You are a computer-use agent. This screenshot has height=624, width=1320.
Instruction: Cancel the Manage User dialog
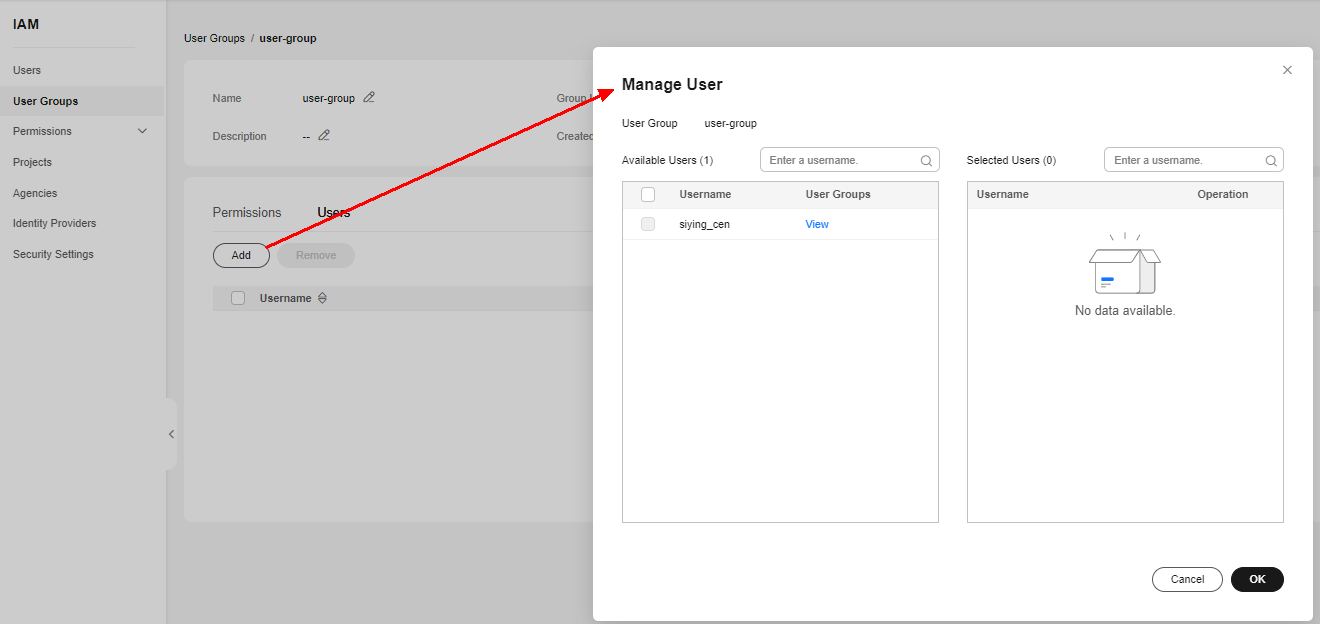point(1187,579)
